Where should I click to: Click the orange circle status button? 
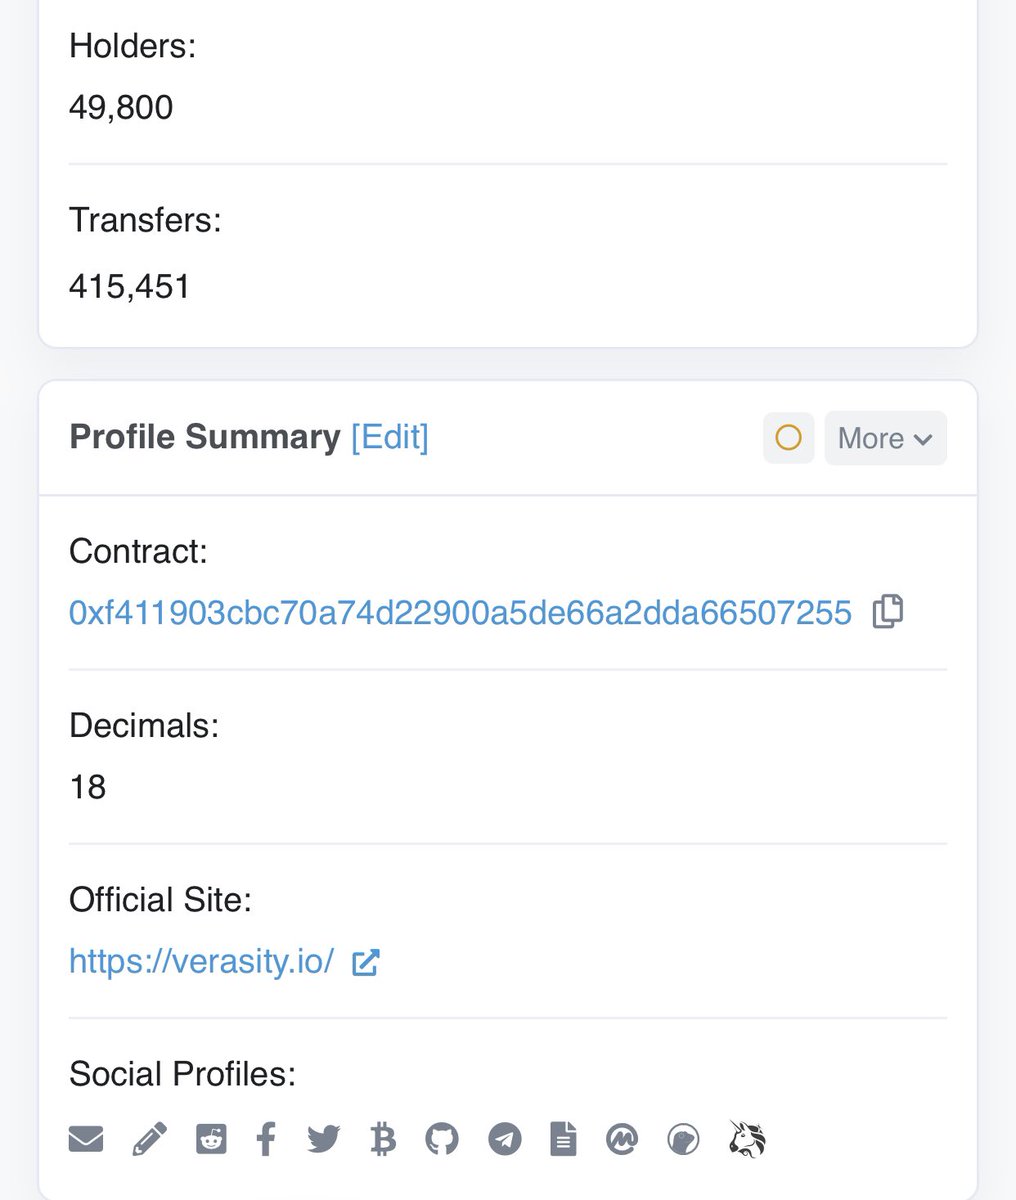[x=789, y=438]
